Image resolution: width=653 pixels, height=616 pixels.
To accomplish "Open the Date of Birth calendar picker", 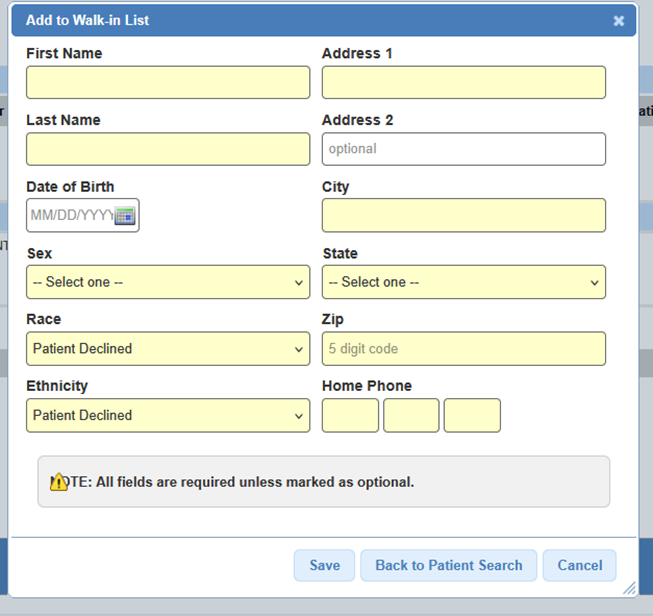I will tap(125, 216).
